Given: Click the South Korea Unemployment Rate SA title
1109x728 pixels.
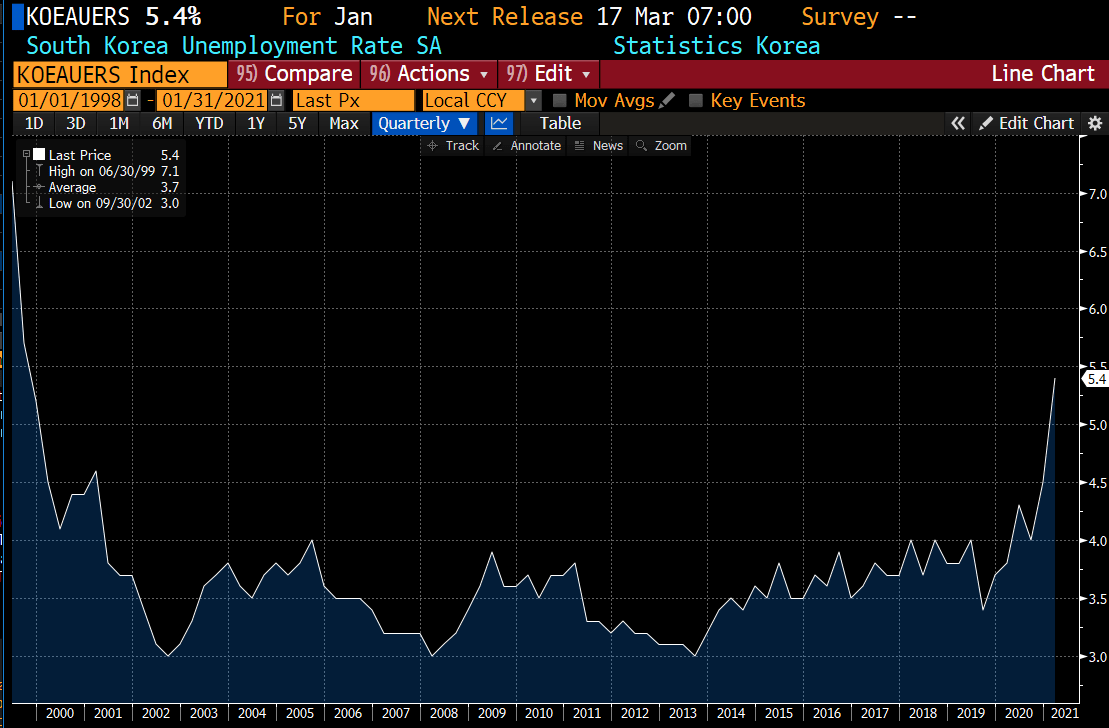Looking at the screenshot, I should click(x=234, y=46).
